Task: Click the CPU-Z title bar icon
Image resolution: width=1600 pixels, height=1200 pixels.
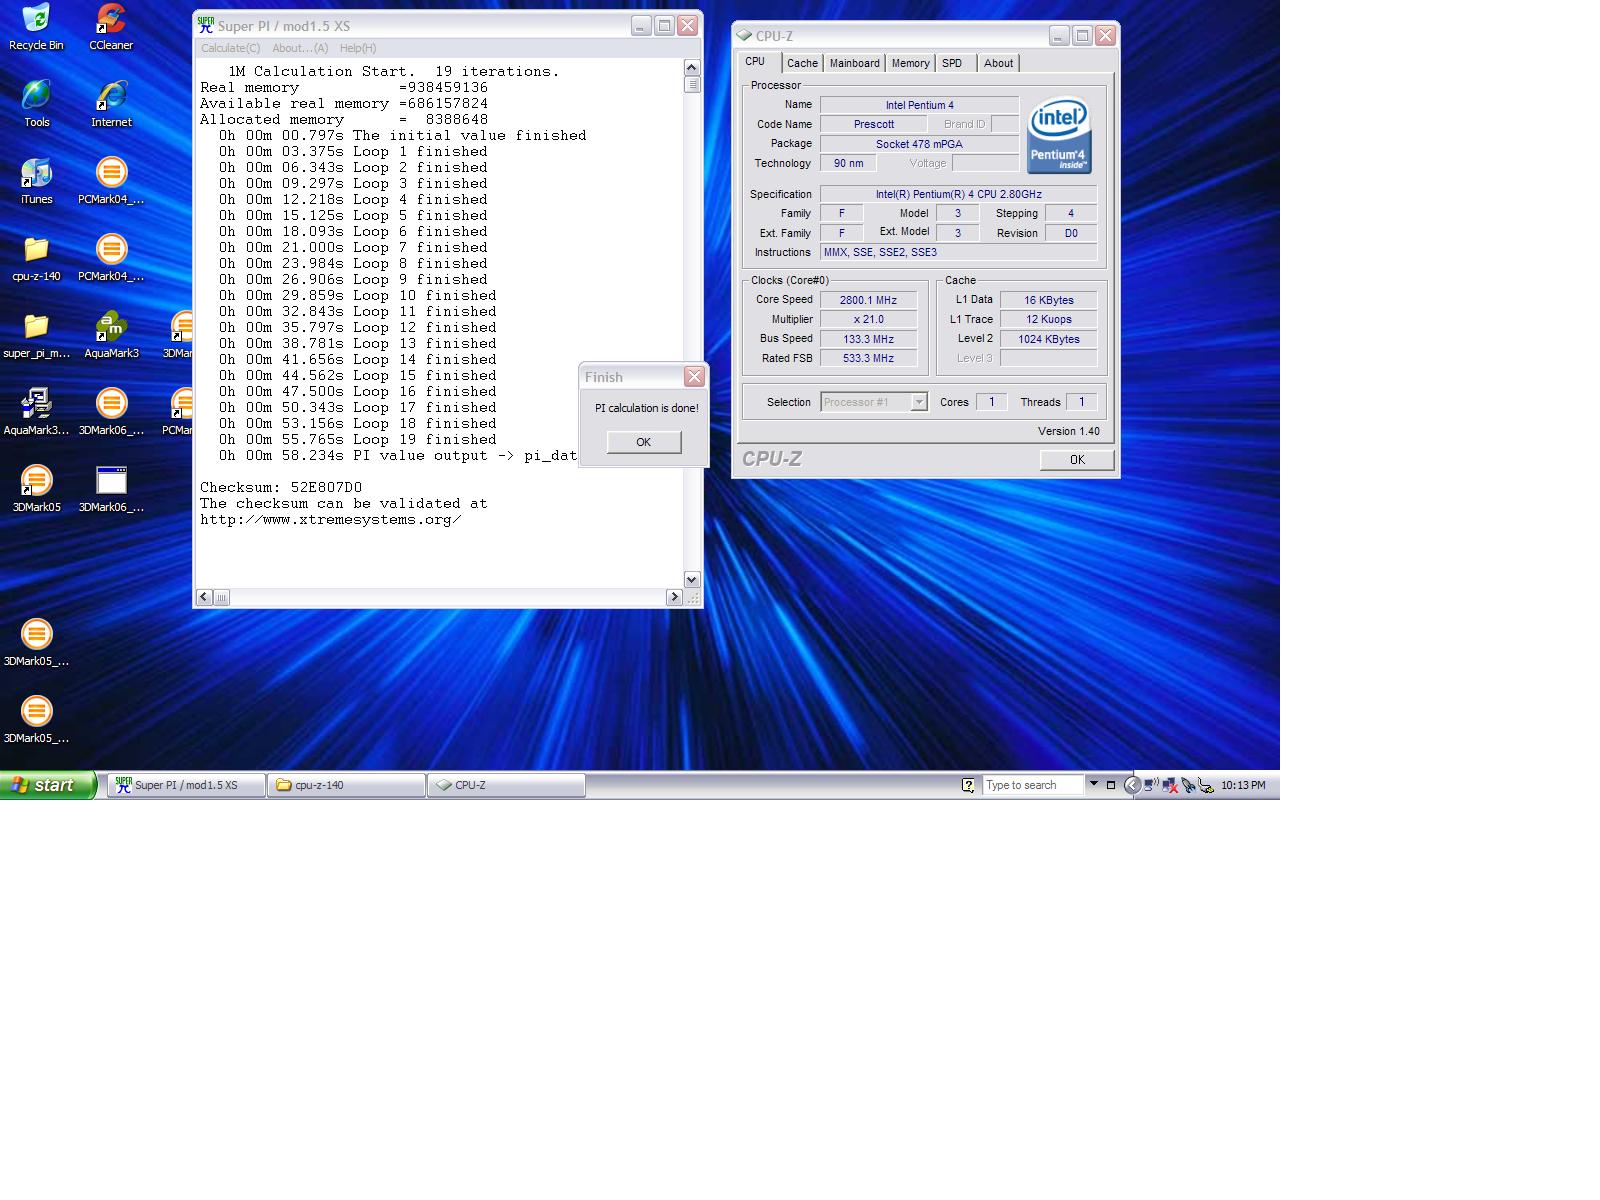Action: pos(744,35)
